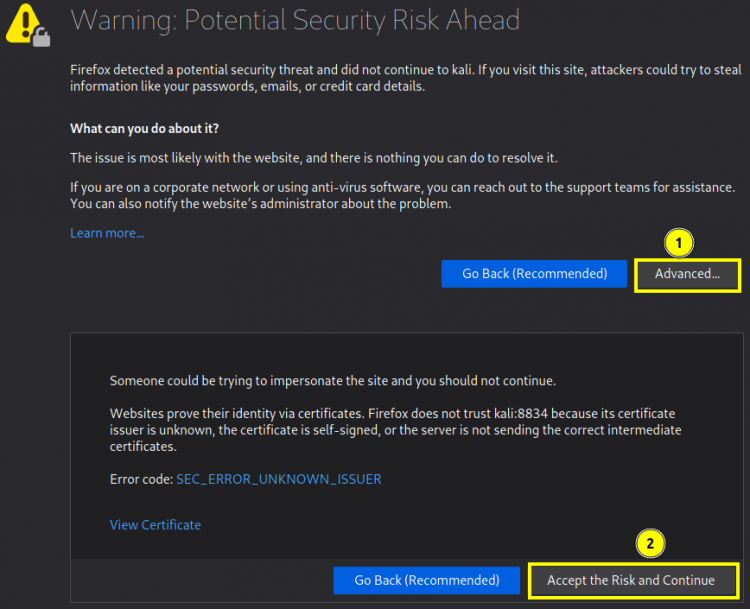750x609 pixels.
Task: Click Accept the Risk and Continue
Action: pos(633,580)
